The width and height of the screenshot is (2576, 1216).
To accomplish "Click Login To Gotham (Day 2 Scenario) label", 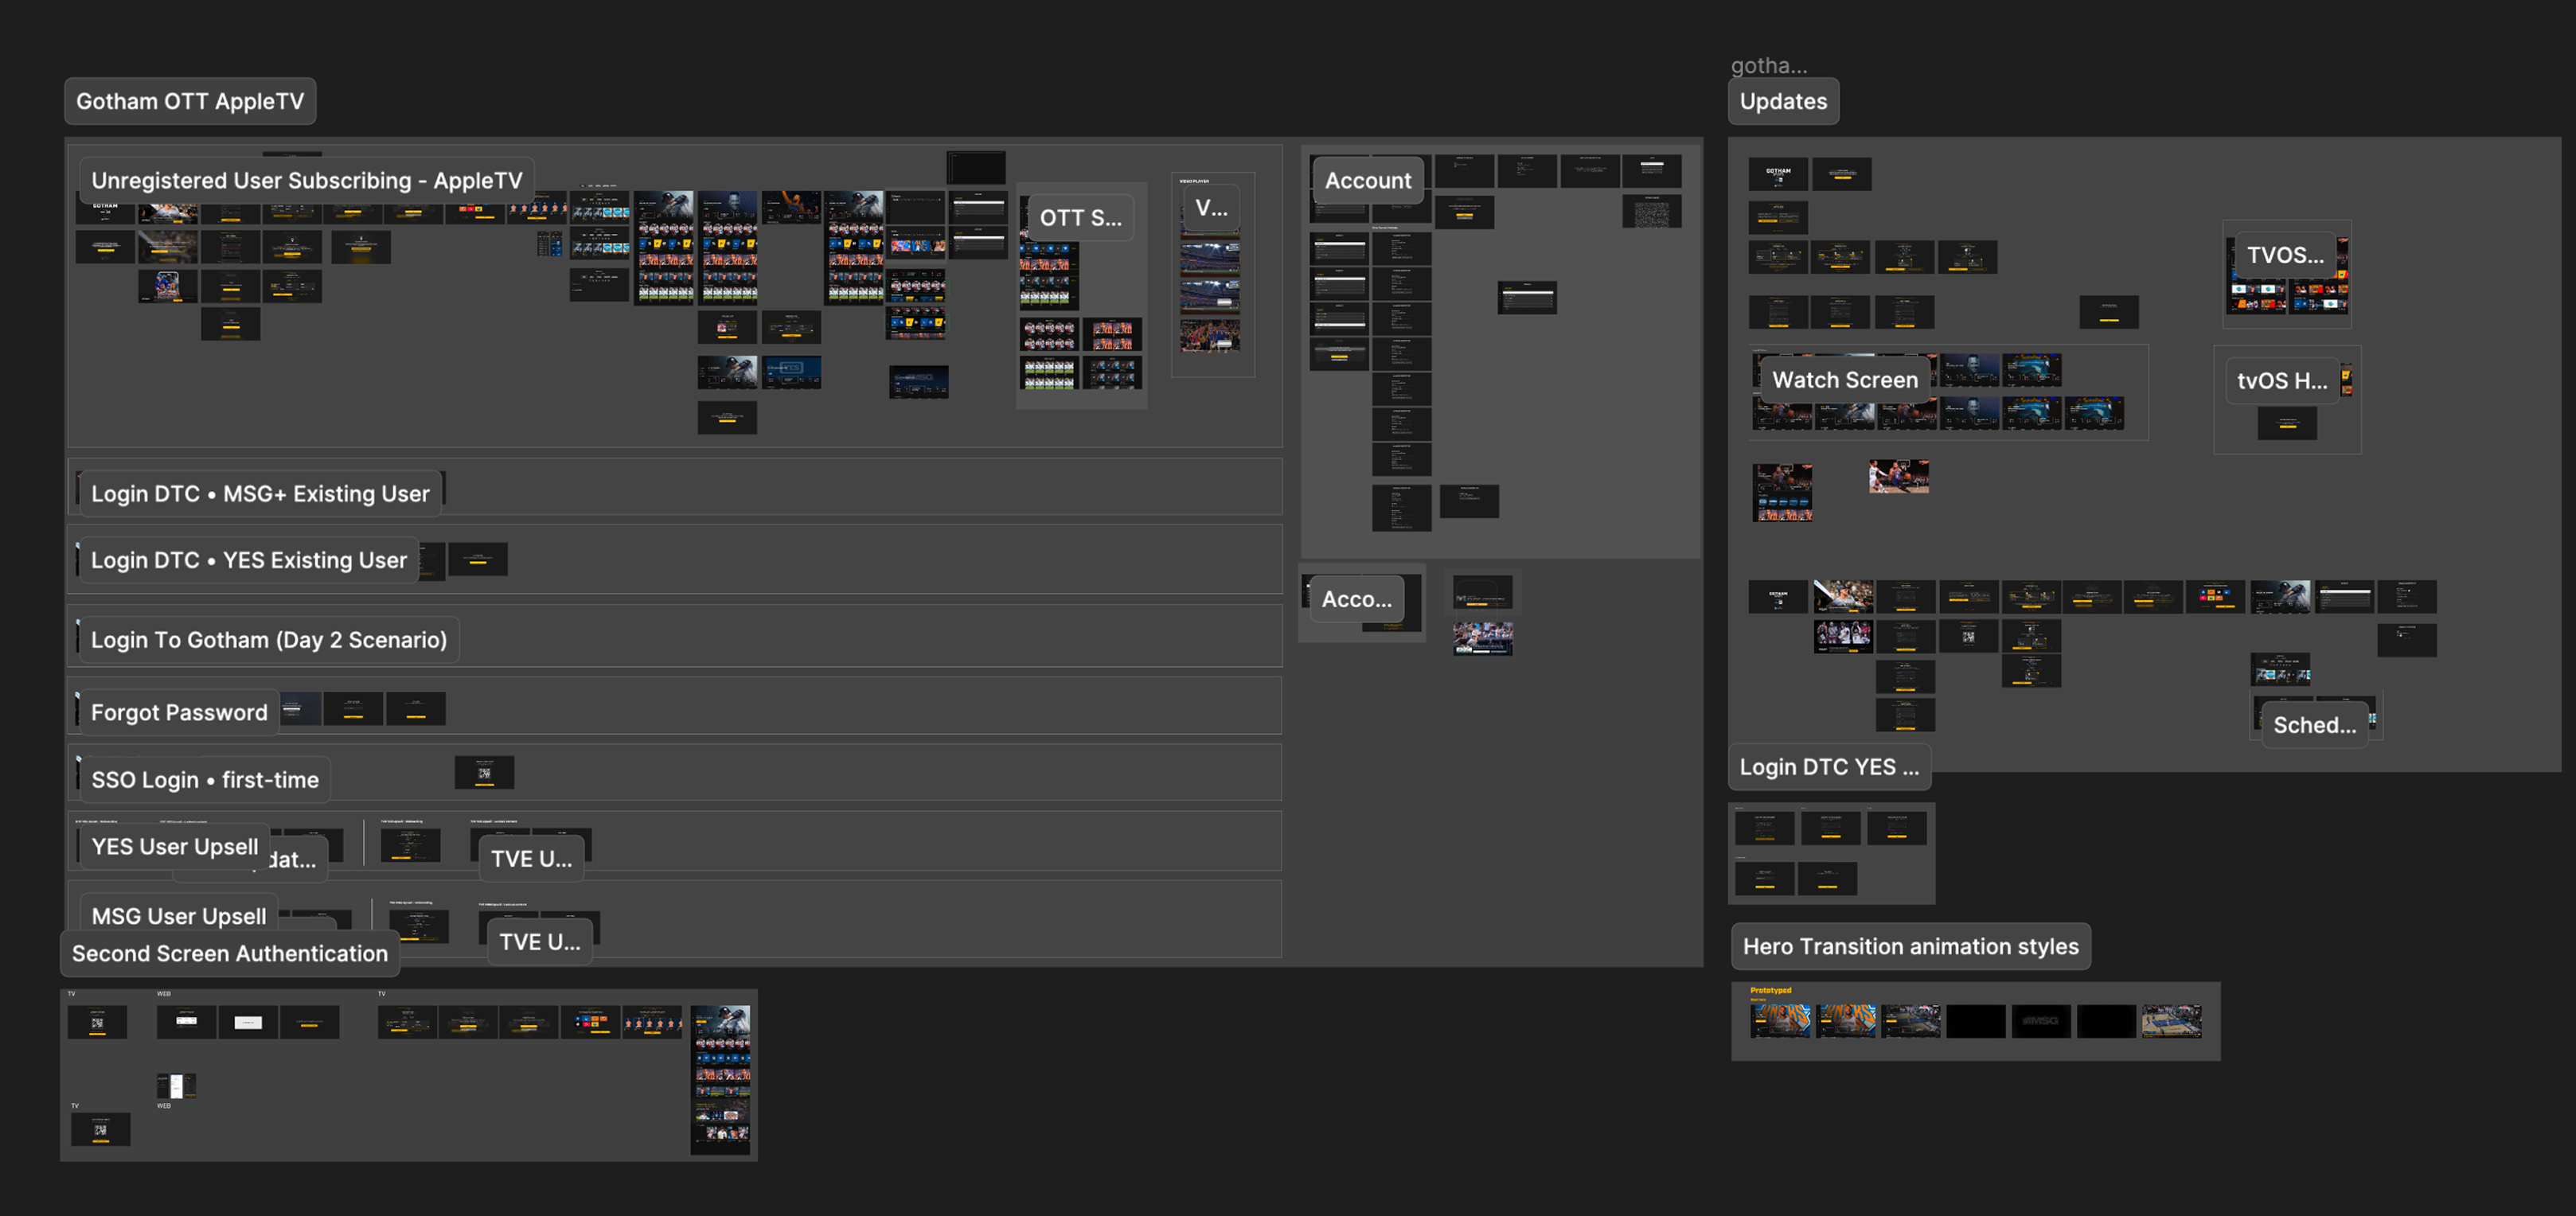I will coord(269,639).
